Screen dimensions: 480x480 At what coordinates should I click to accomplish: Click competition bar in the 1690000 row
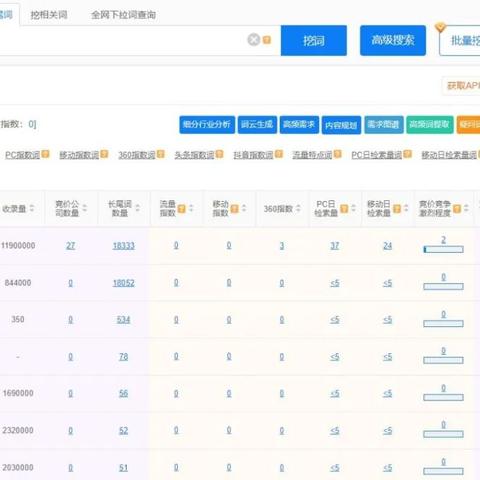tap(443, 397)
